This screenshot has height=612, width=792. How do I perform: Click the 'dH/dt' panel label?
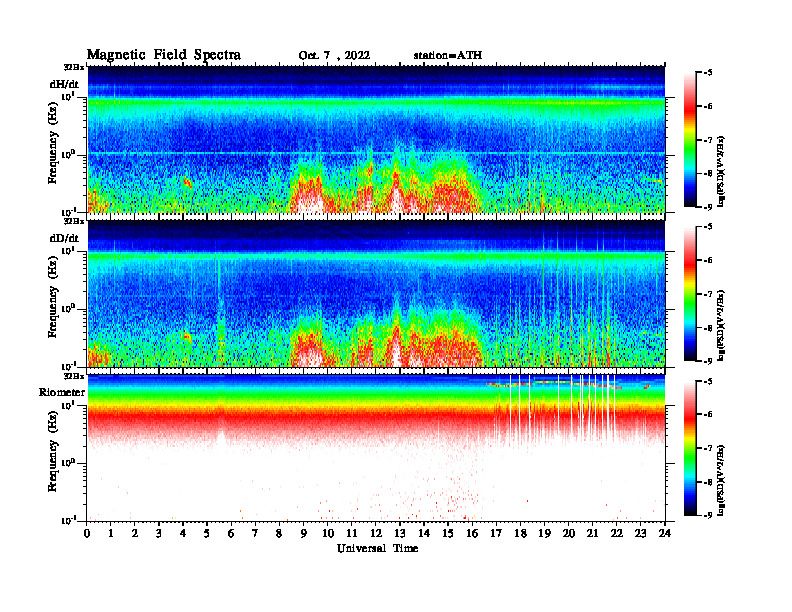(x=64, y=84)
